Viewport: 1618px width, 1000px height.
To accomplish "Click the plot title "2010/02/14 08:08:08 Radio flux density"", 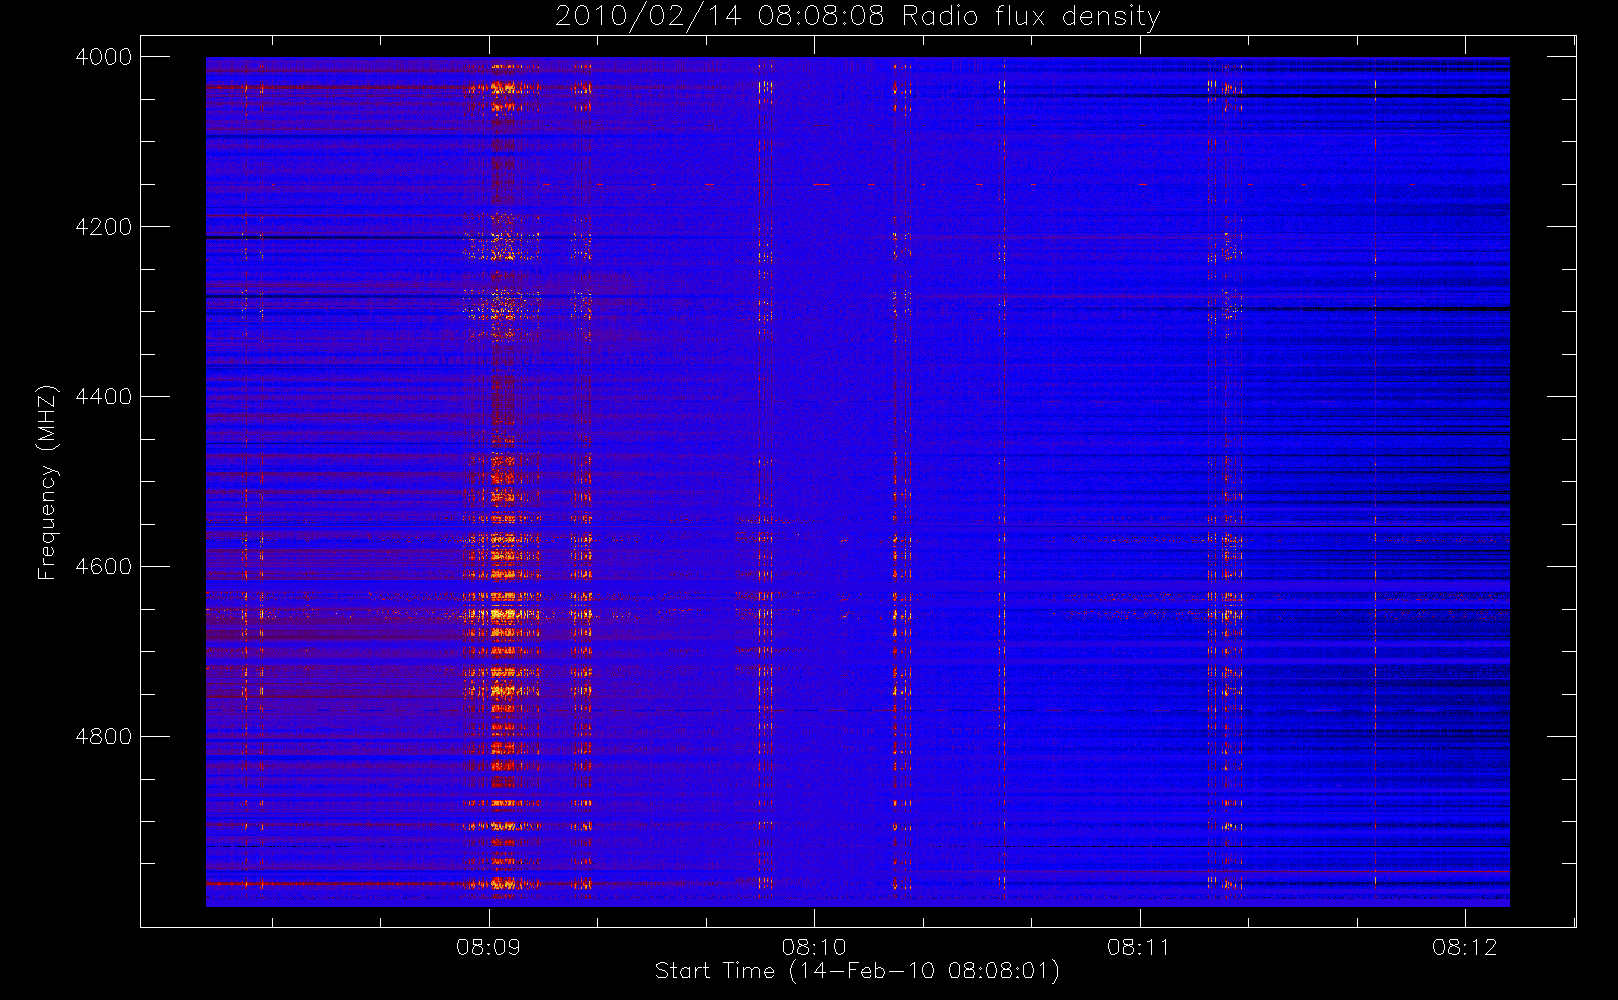I will point(857,17).
